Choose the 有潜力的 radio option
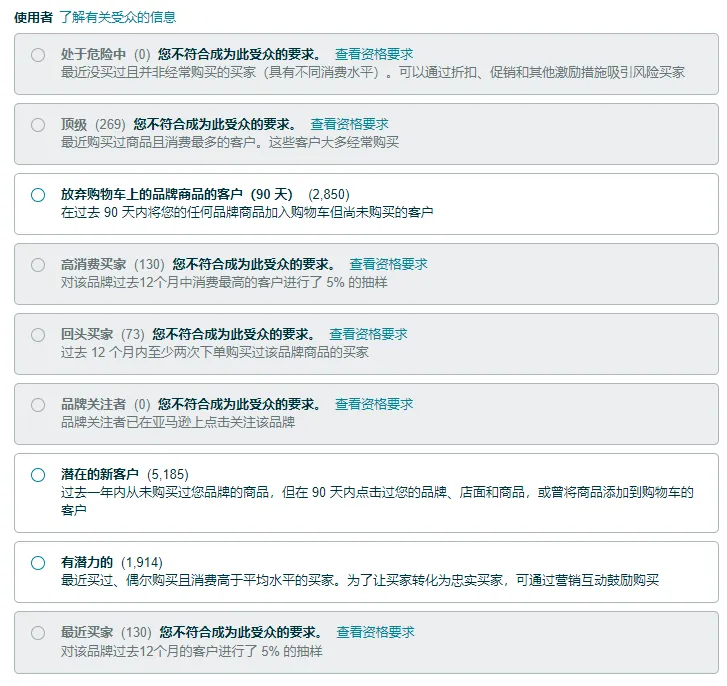 (x=38, y=563)
